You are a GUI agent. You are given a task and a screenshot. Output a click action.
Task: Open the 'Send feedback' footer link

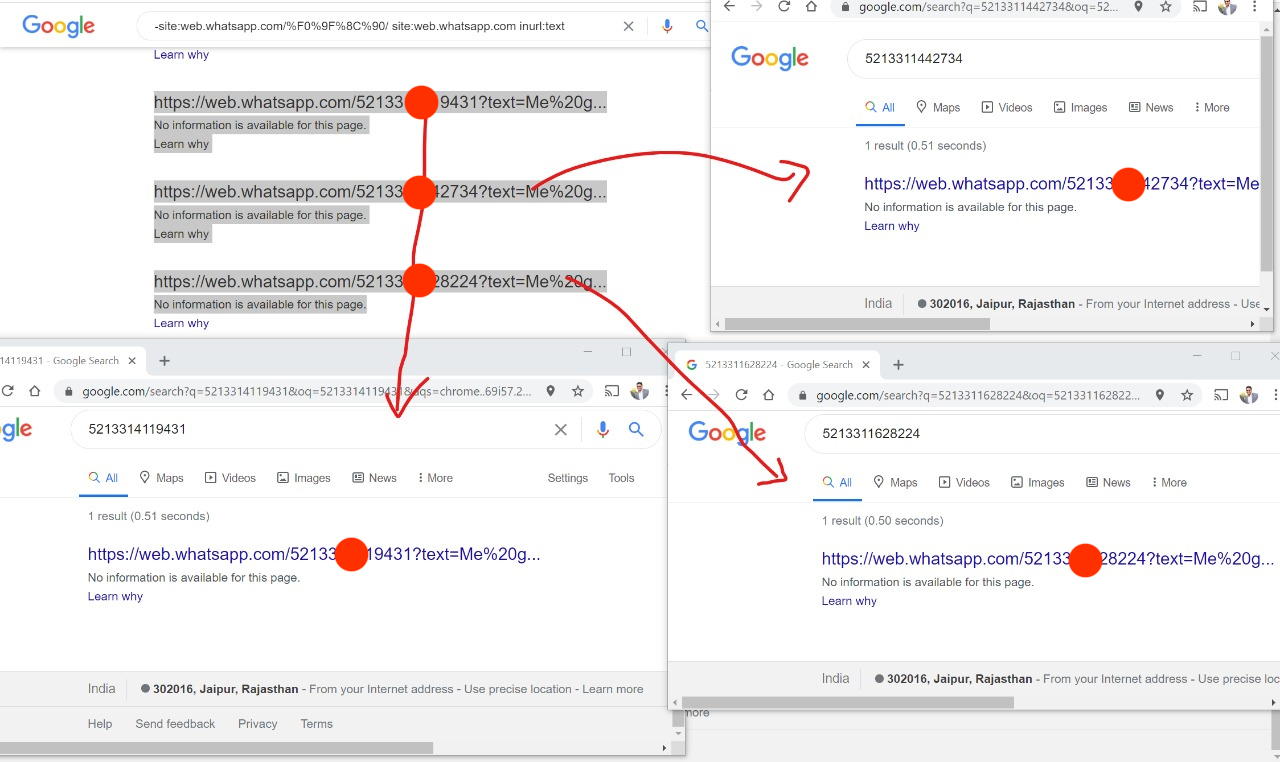pyautogui.click(x=175, y=724)
